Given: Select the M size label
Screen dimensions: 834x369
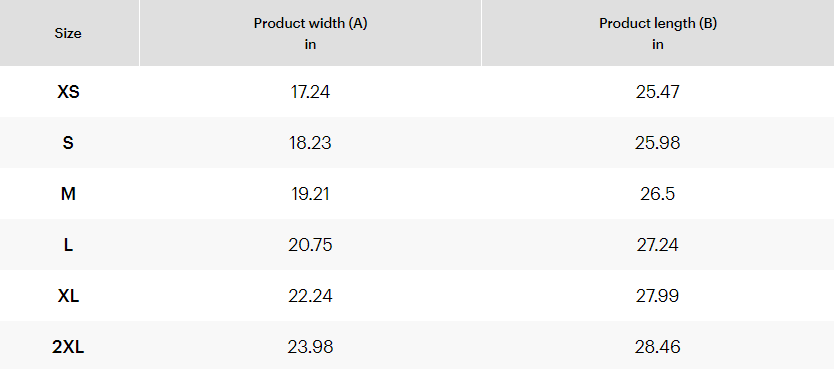Looking at the screenshot, I should point(68,194).
